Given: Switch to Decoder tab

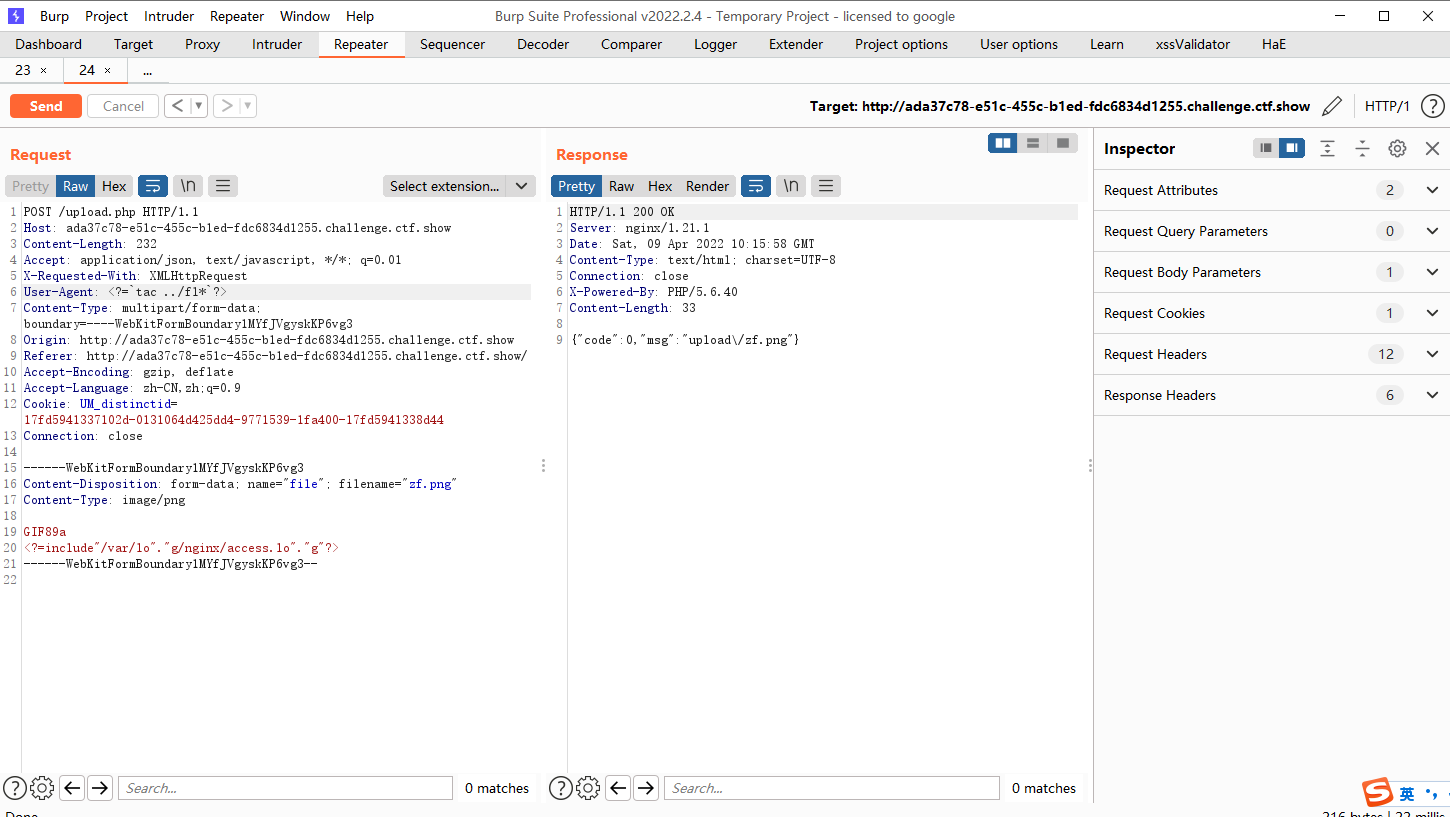Looking at the screenshot, I should pyautogui.click(x=543, y=44).
